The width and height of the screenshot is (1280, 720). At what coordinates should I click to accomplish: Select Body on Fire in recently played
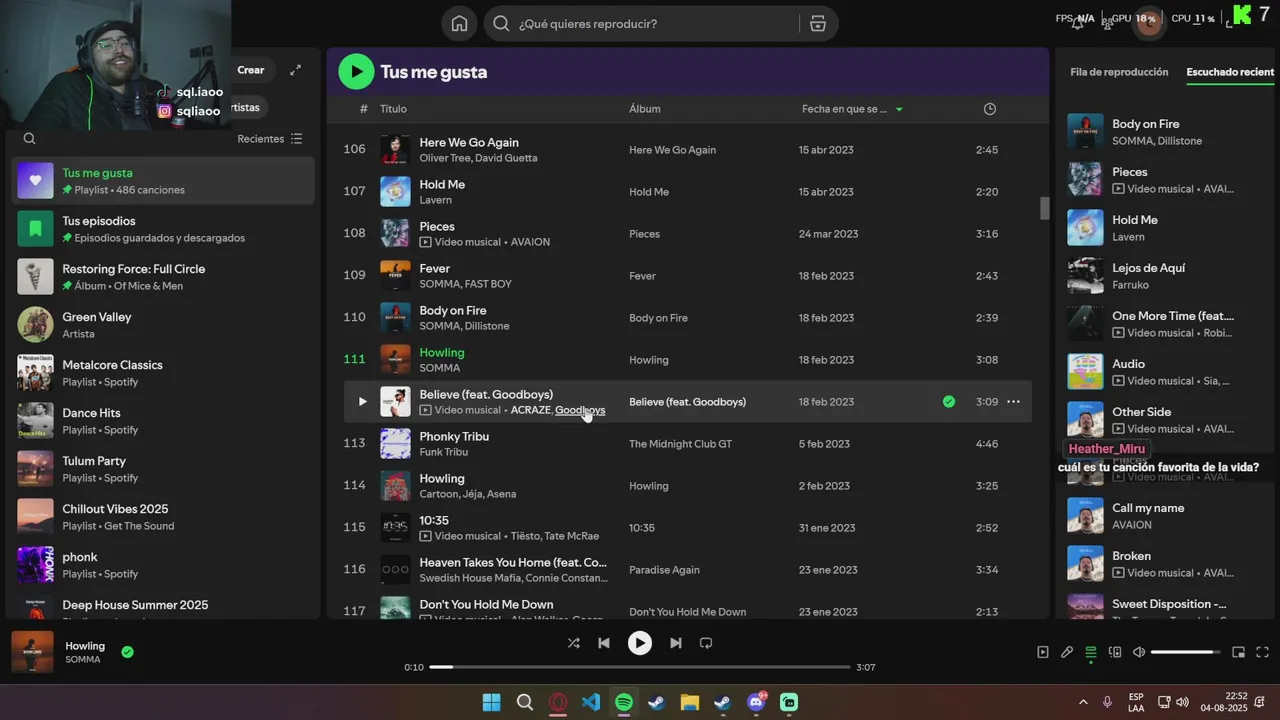point(1146,124)
